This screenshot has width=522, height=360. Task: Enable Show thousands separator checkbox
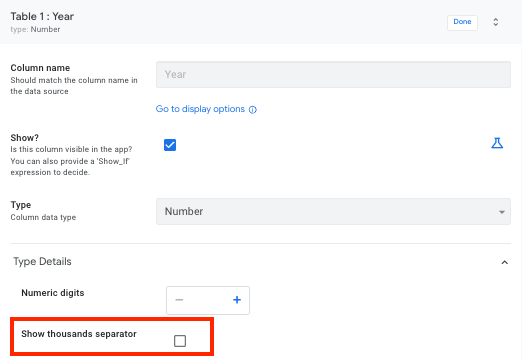pyautogui.click(x=180, y=341)
